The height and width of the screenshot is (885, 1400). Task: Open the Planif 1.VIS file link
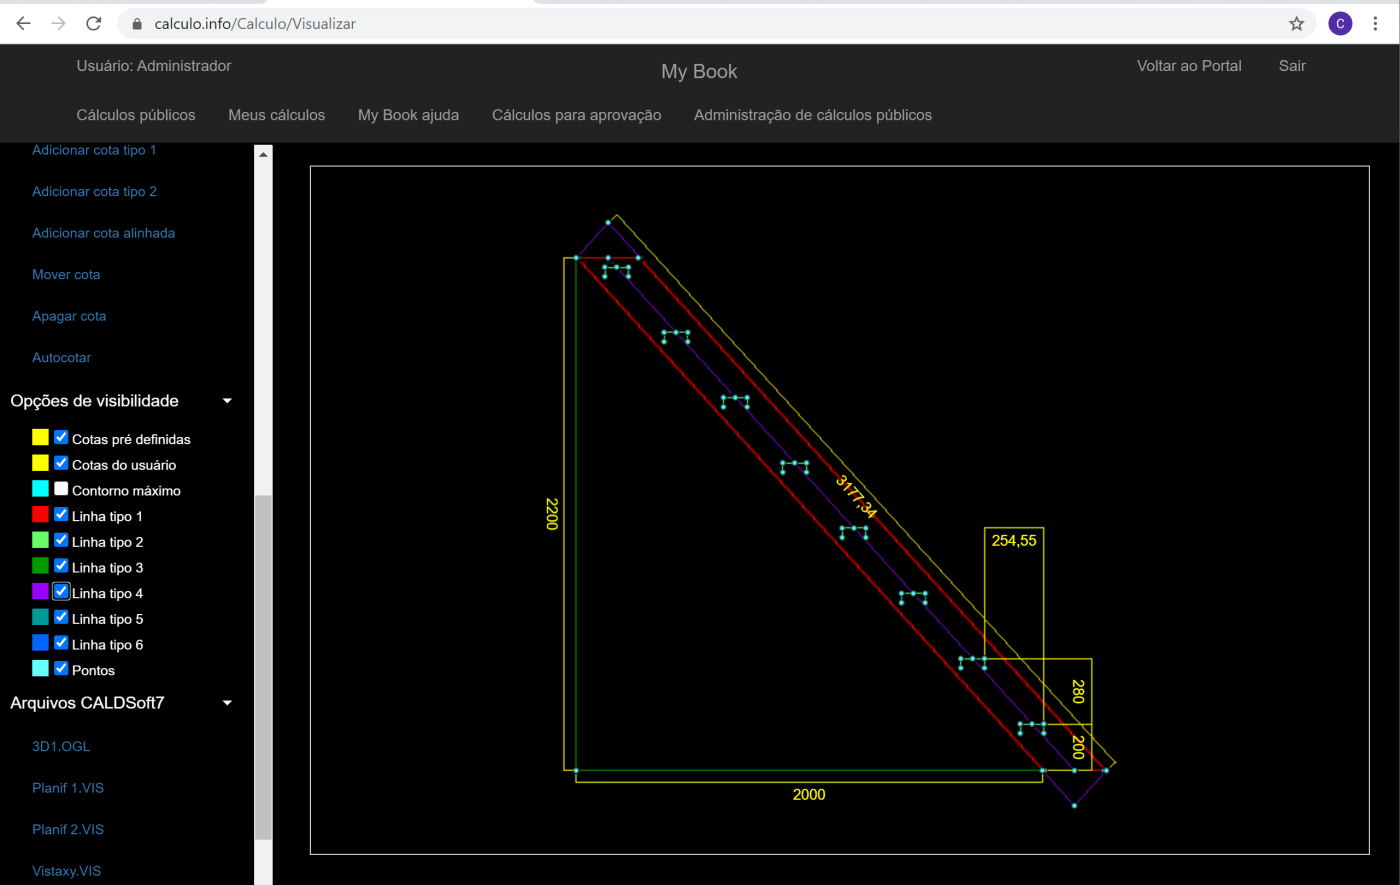[68, 788]
